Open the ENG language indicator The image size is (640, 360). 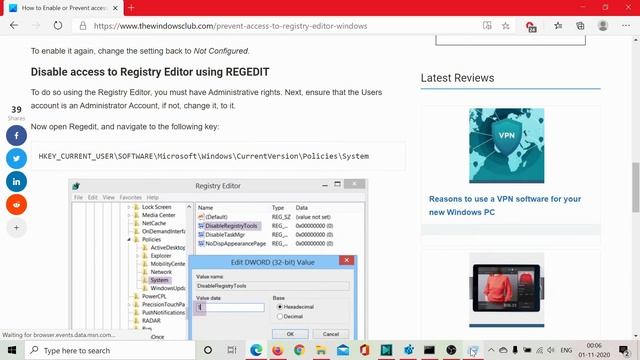566,350
